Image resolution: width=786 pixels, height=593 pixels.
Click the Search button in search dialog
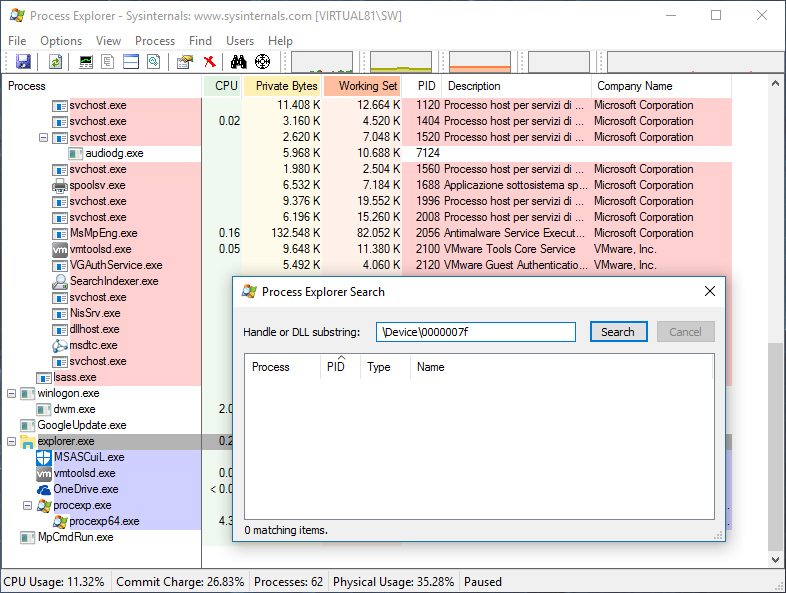618,332
